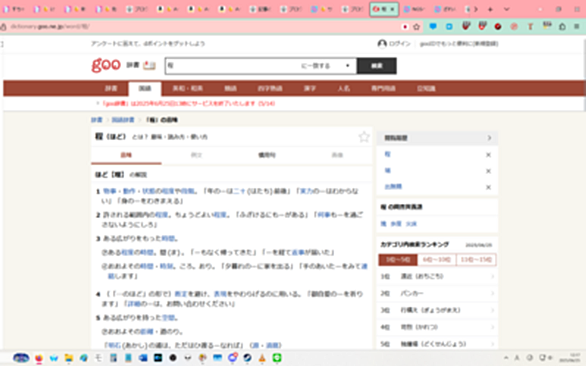Image resolution: width=586 pixels, height=366 pixels.
Task: Open the red service termination notice link
Action: point(188,104)
